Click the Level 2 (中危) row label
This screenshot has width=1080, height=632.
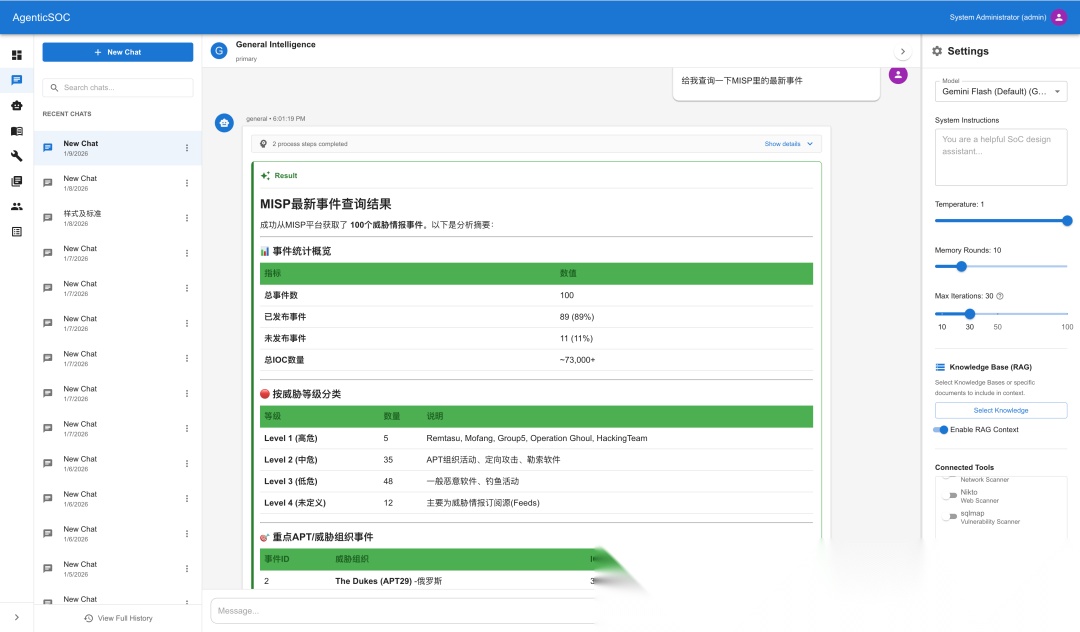(x=291, y=460)
